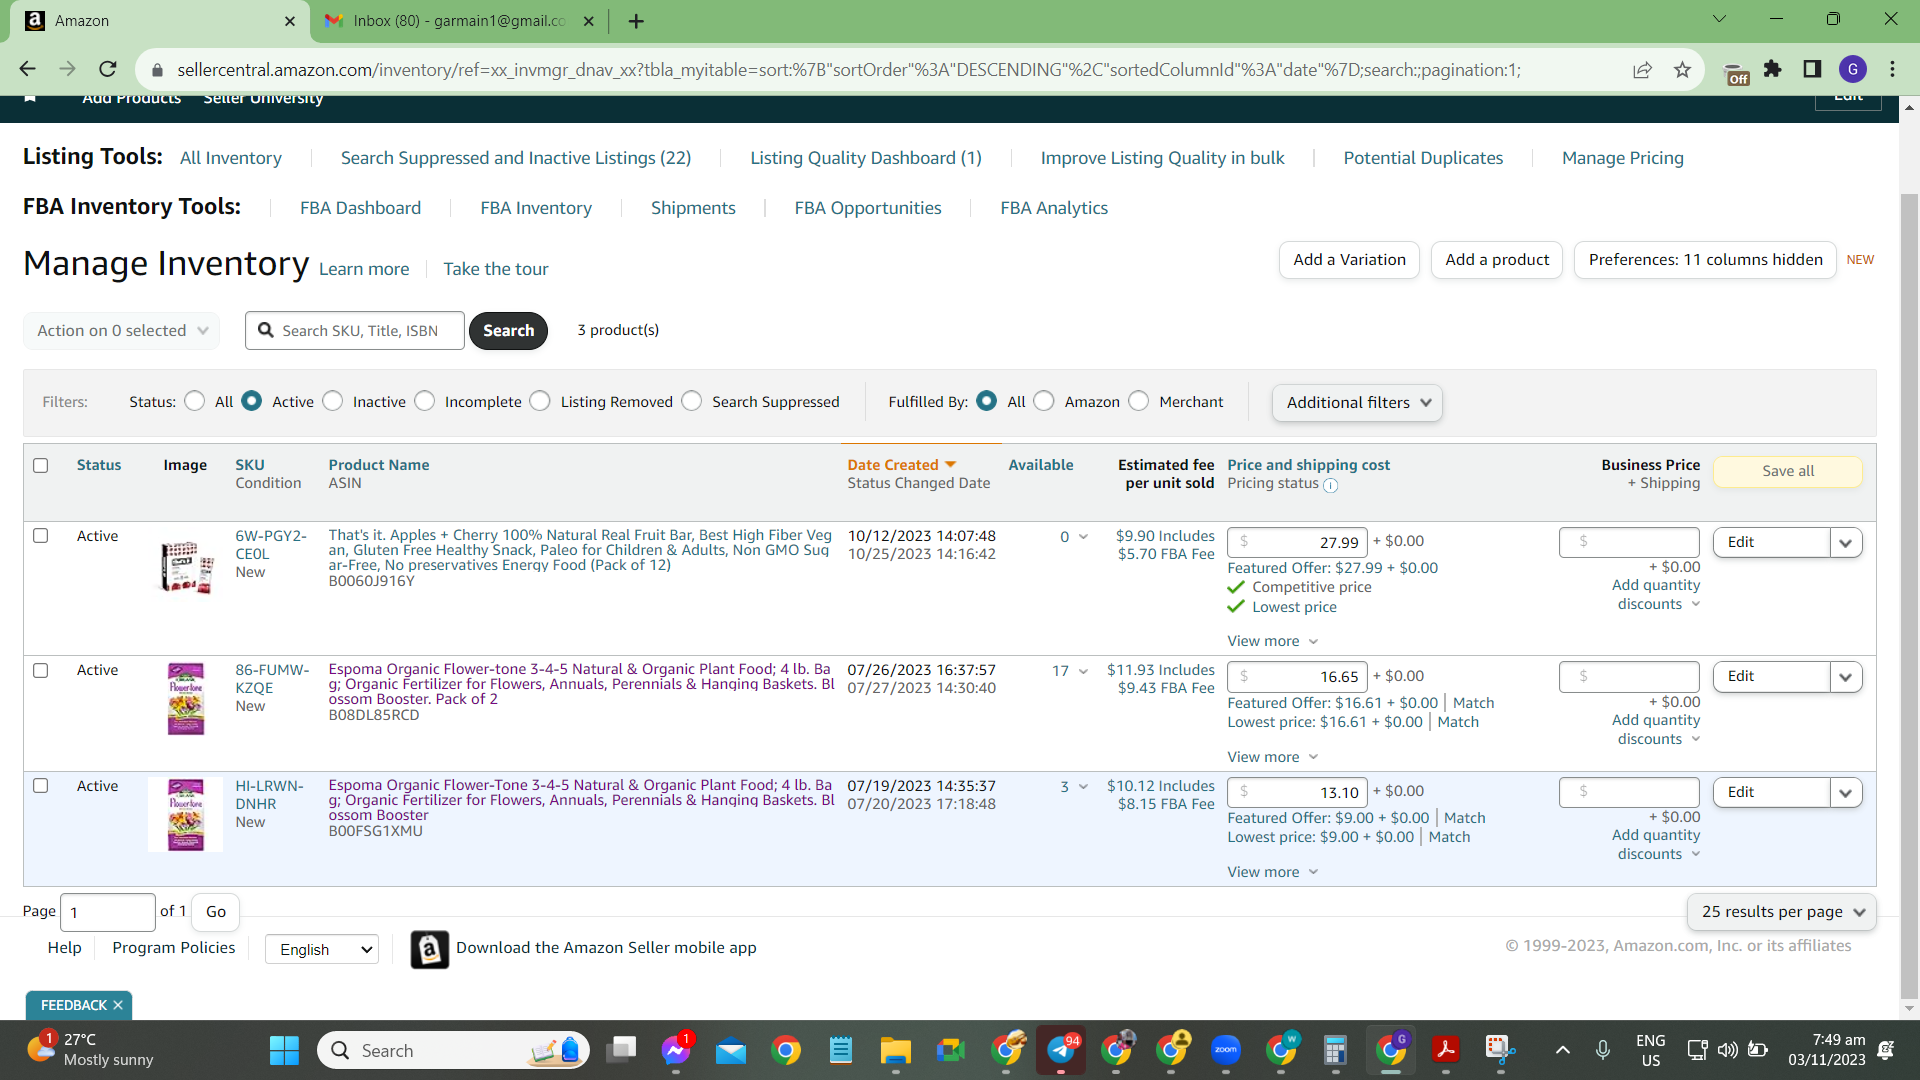This screenshot has height=1080, width=1920.
Task: Expand available quantity chevron next to 17
Action: (1083, 671)
